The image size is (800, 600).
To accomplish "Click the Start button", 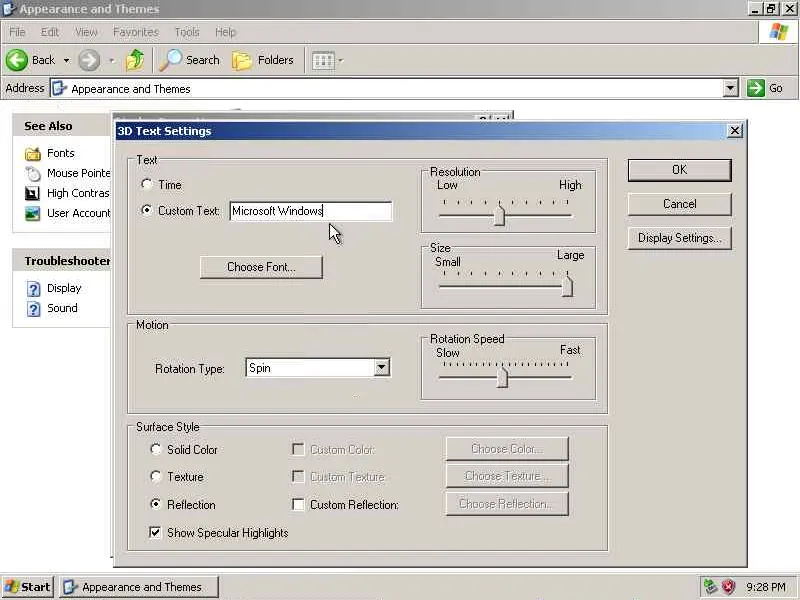I will tap(28, 587).
